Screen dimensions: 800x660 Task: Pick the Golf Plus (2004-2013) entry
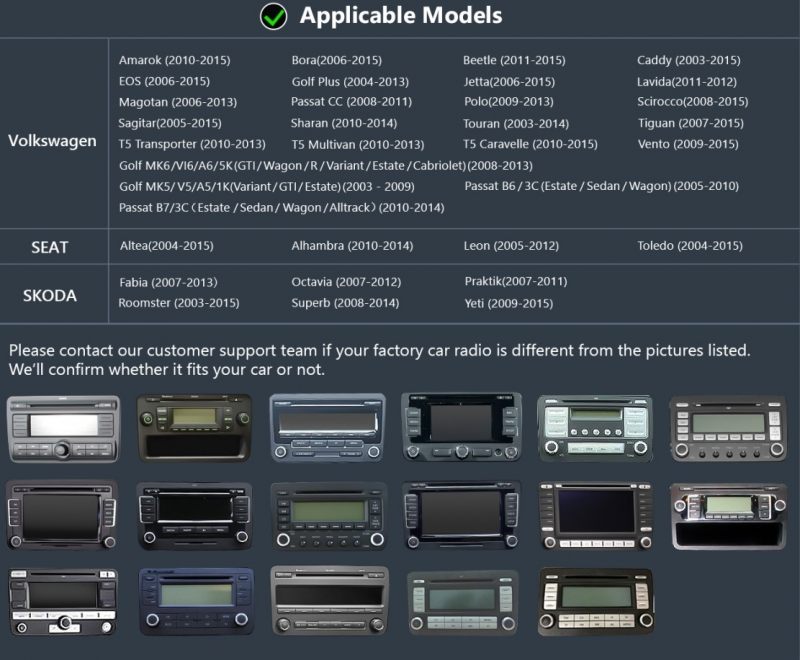349,82
